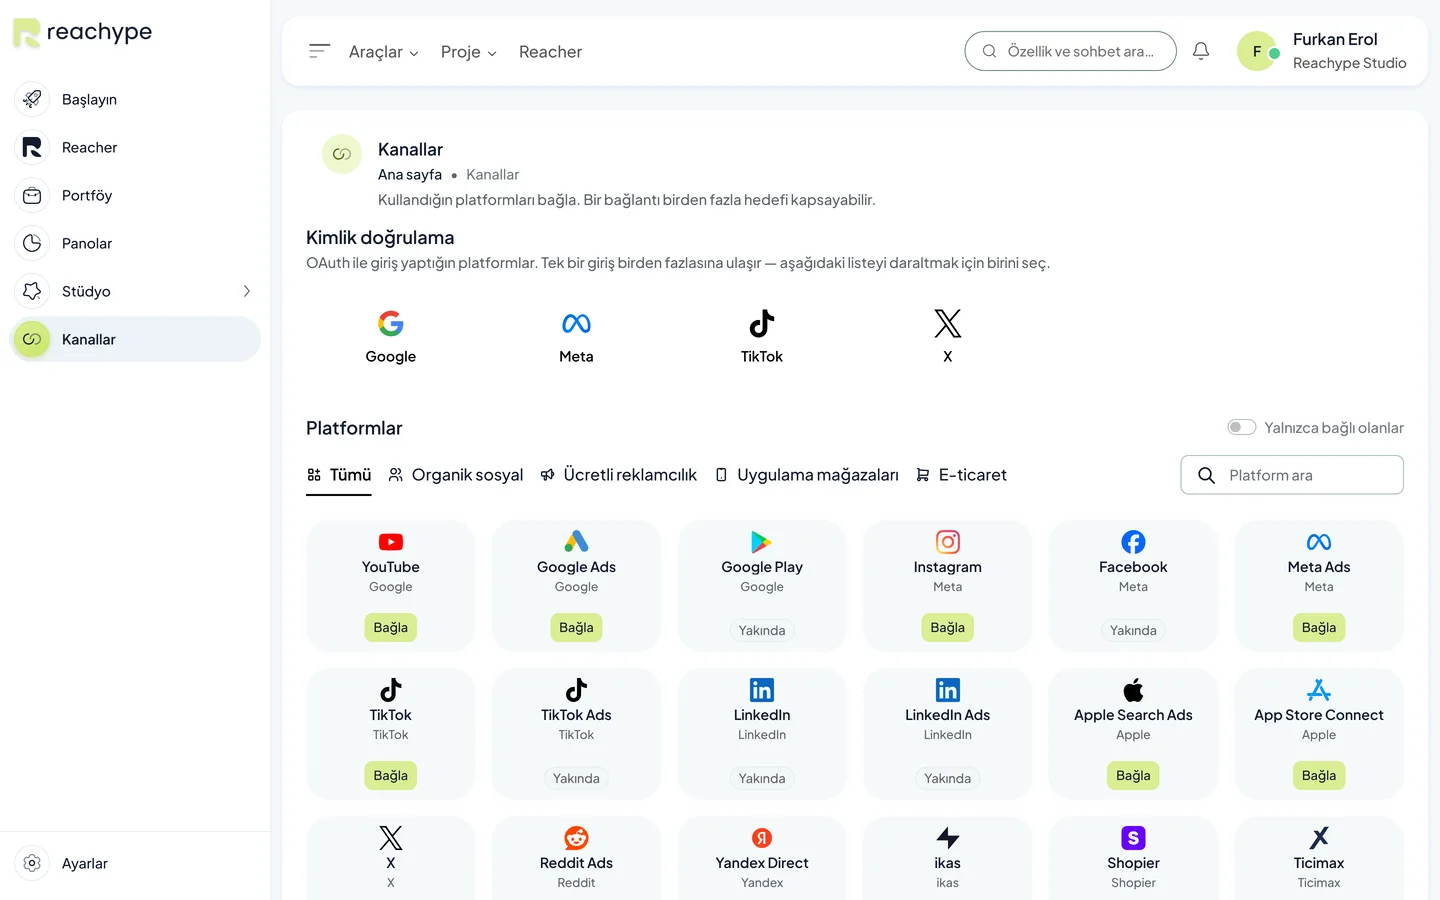Click the Reddit Ads card icon
This screenshot has height=900, width=1440.
click(x=576, y=838)
